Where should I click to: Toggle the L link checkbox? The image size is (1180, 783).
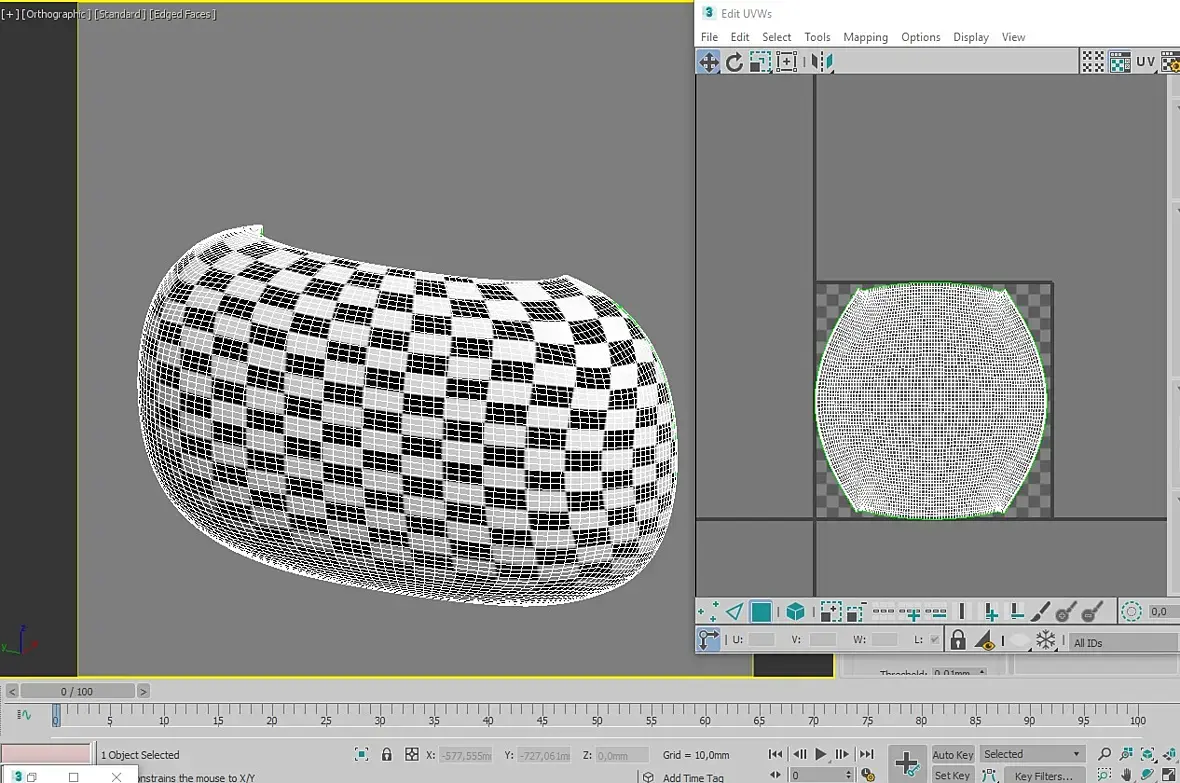934,639
